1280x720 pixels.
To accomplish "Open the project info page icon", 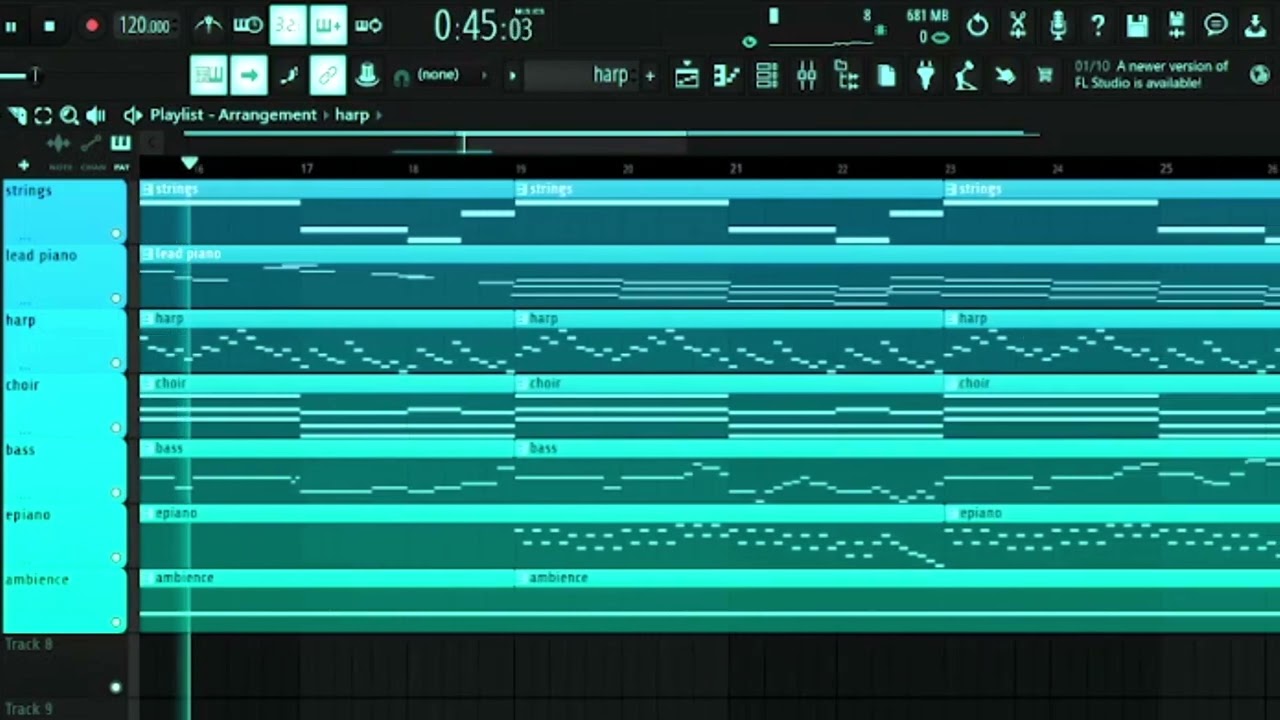I will click(886, 75).
